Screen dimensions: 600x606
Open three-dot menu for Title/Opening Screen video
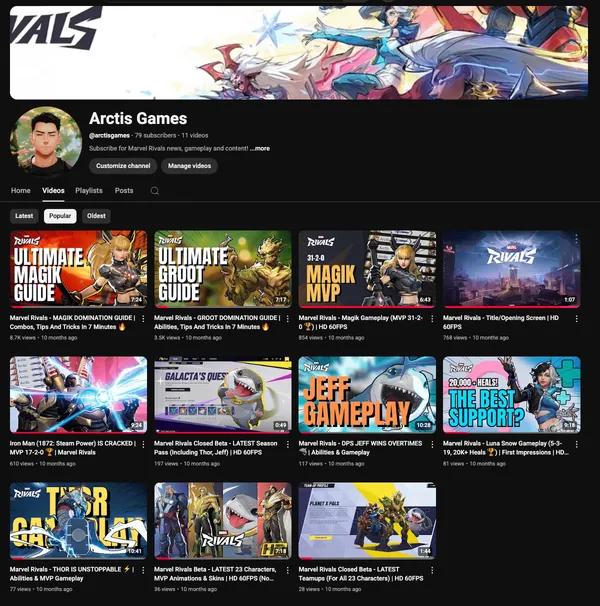tap(576, 319)
